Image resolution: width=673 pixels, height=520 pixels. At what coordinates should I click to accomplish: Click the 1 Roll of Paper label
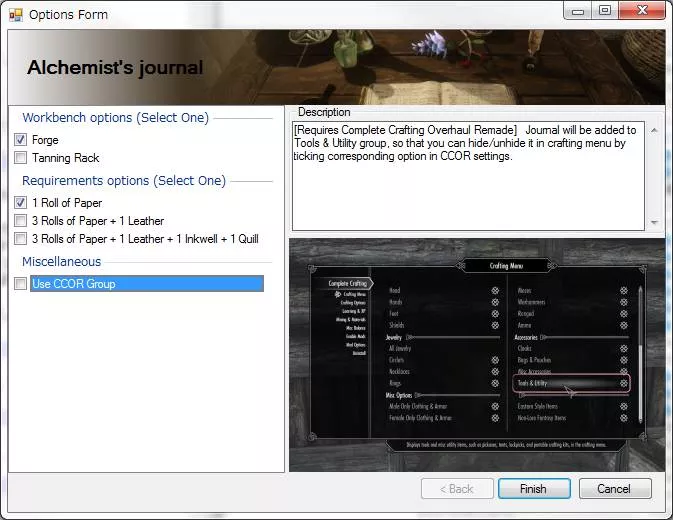67,203
